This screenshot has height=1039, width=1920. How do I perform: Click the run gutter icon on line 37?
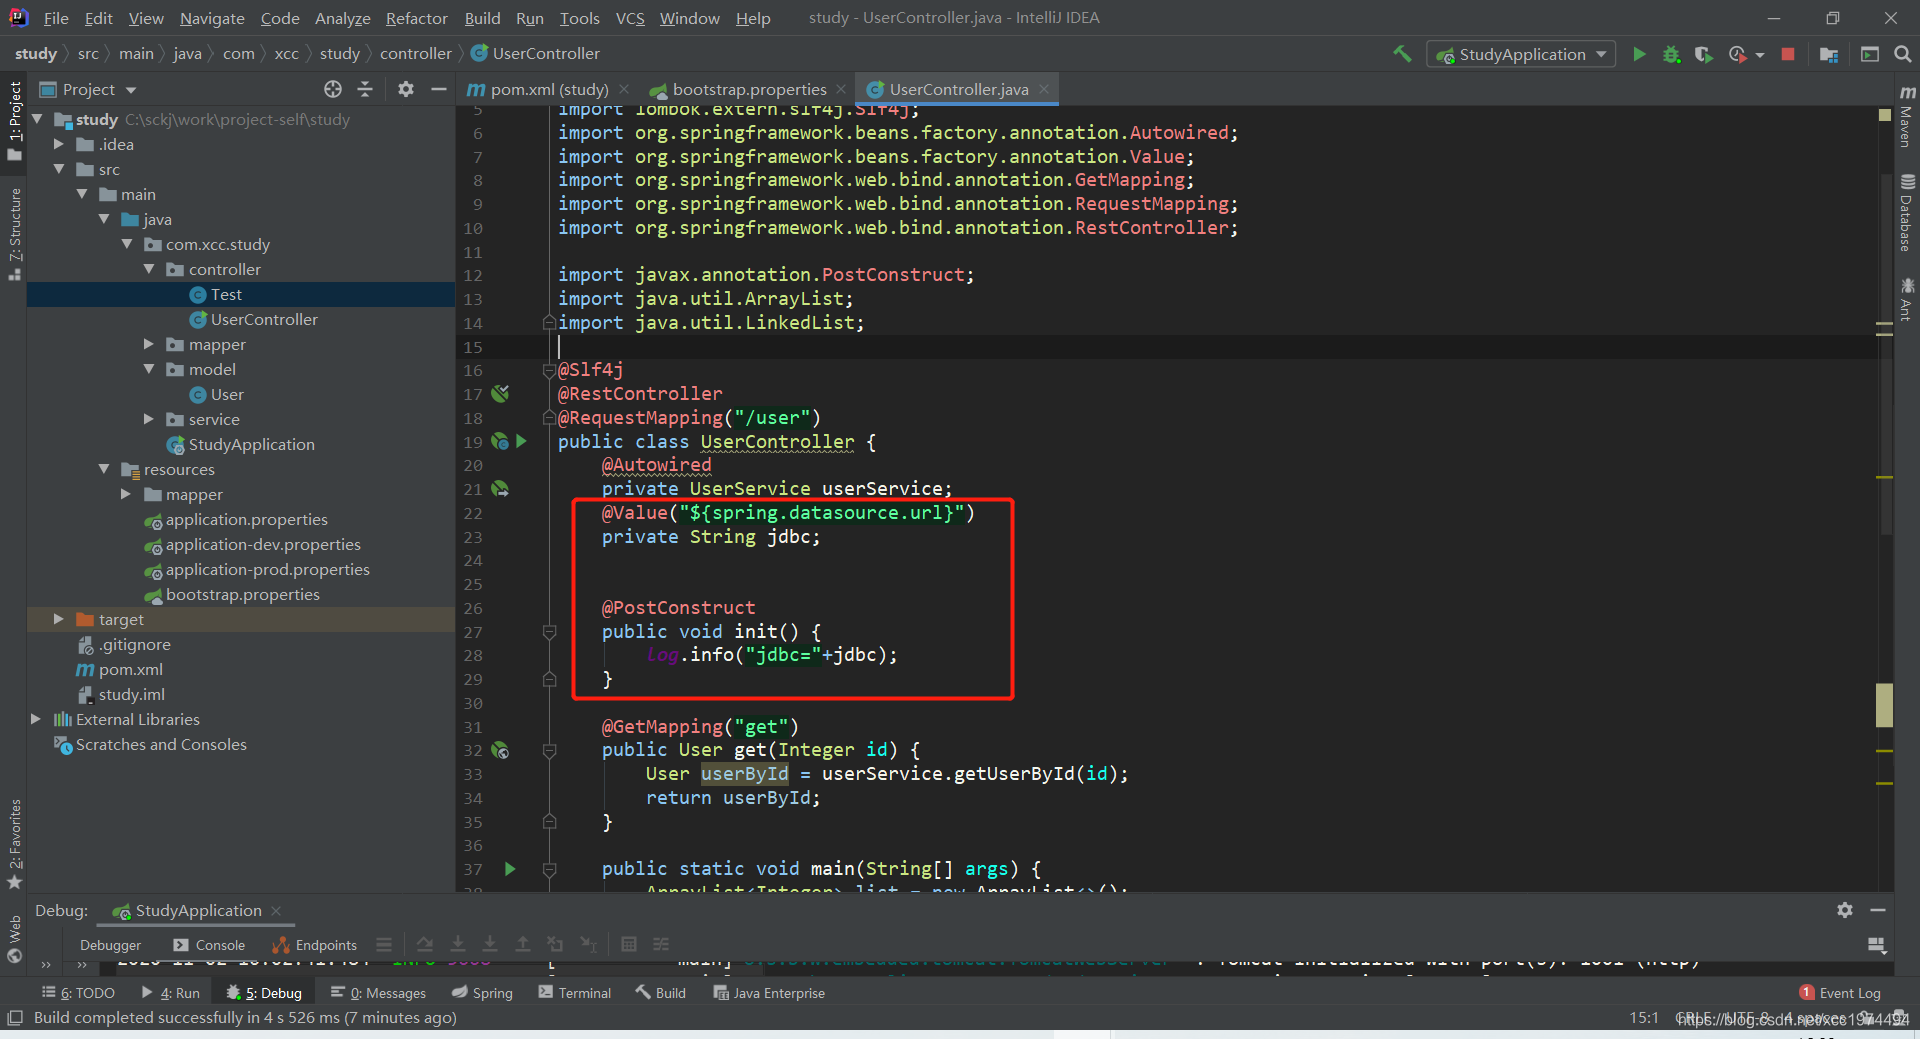click(510, 869)
